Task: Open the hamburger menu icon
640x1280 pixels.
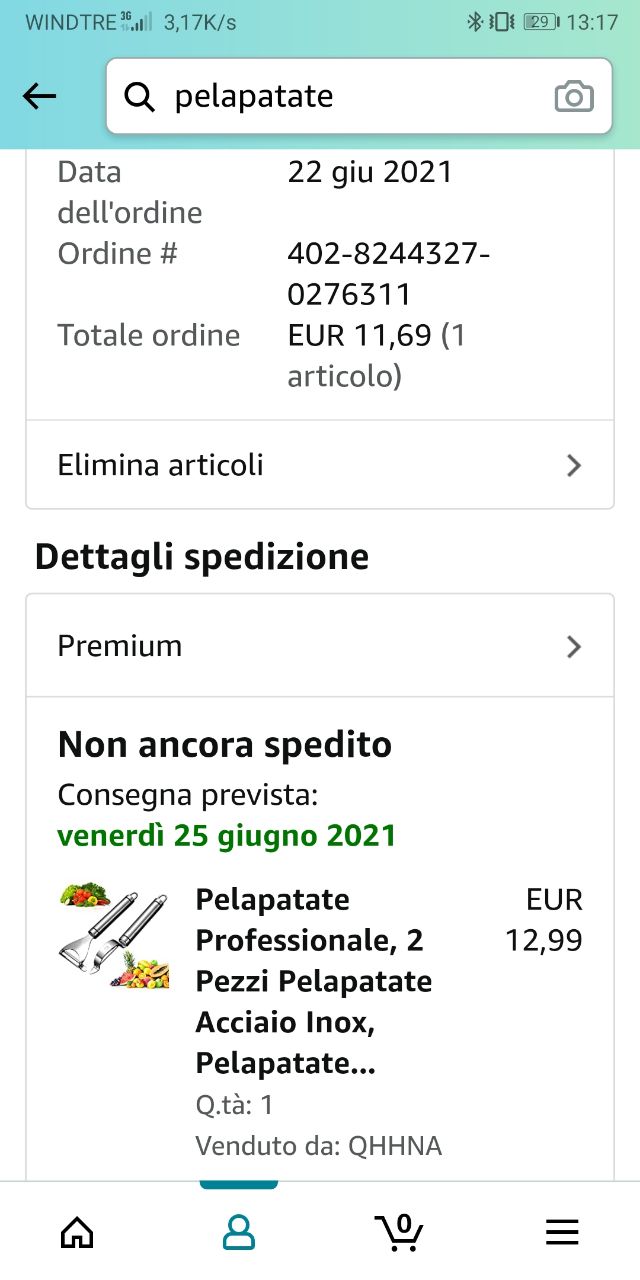Action: pyautogui.click(x=562, y=1232)
